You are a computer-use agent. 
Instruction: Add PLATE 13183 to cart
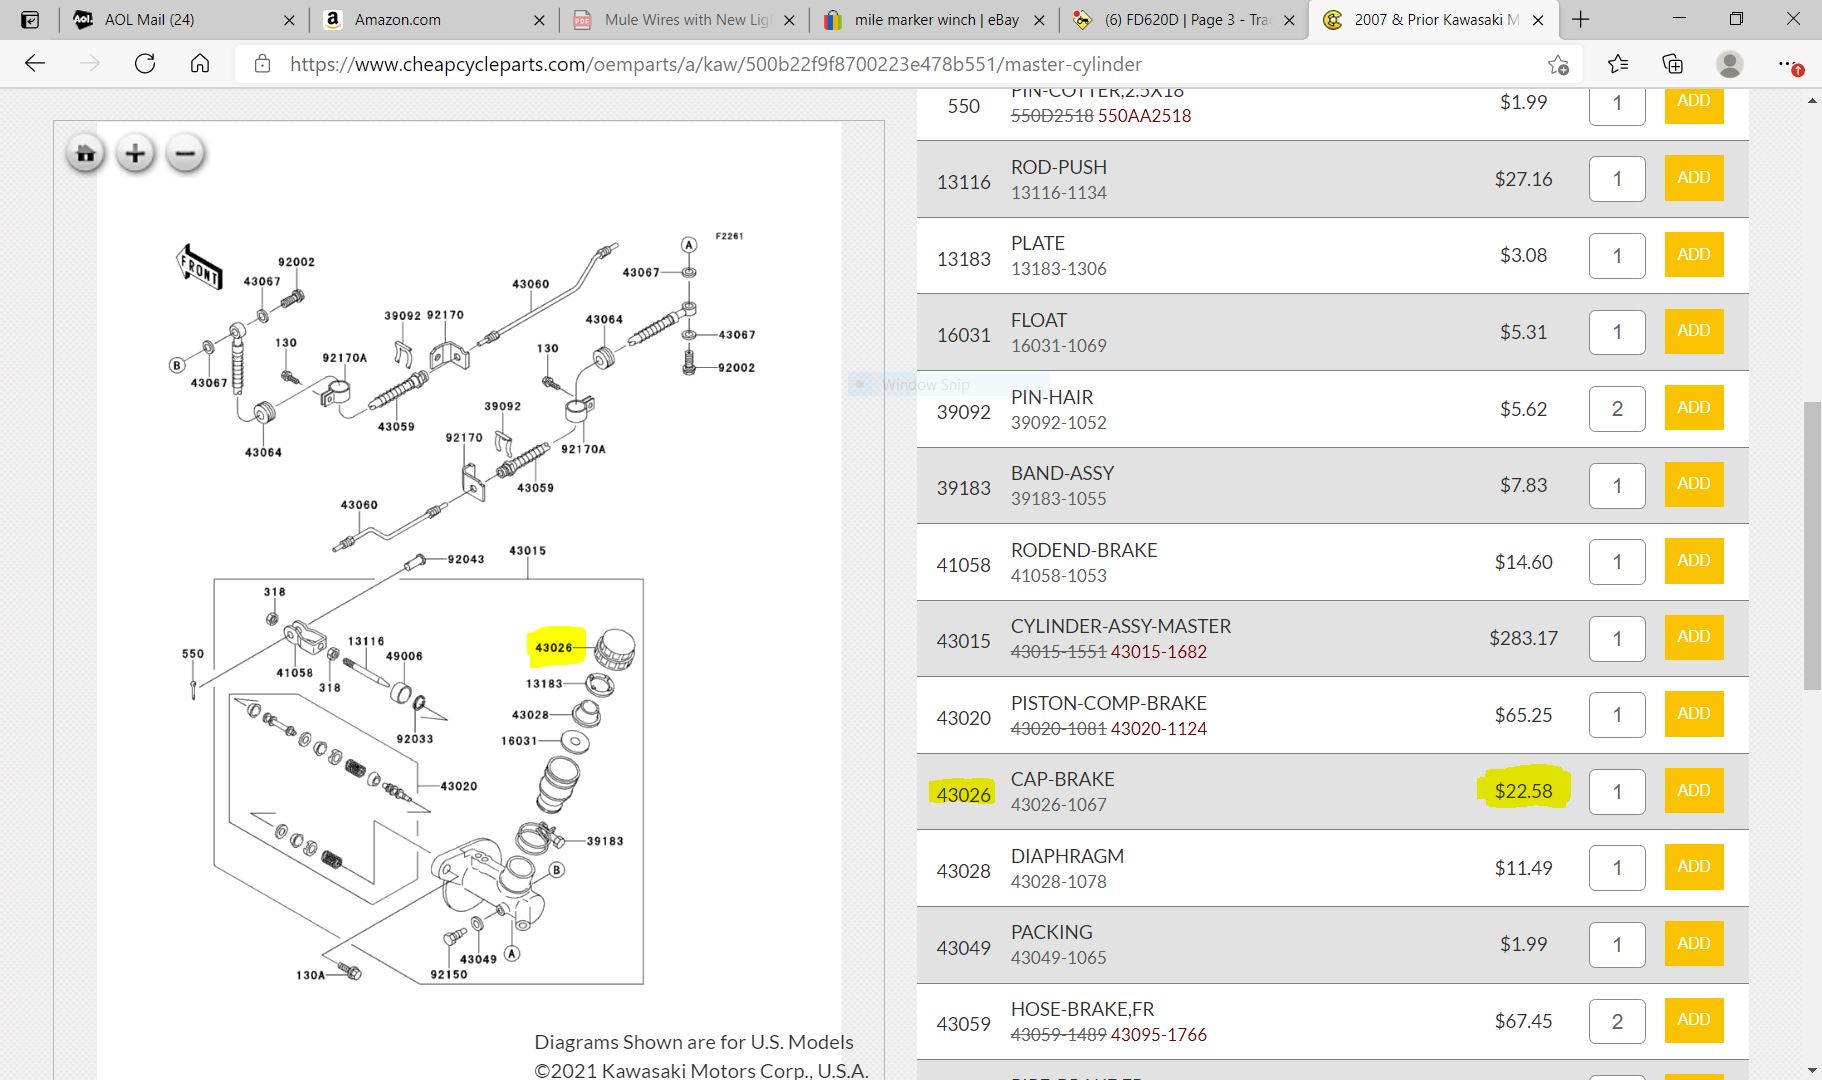(x=1693, y=255)
